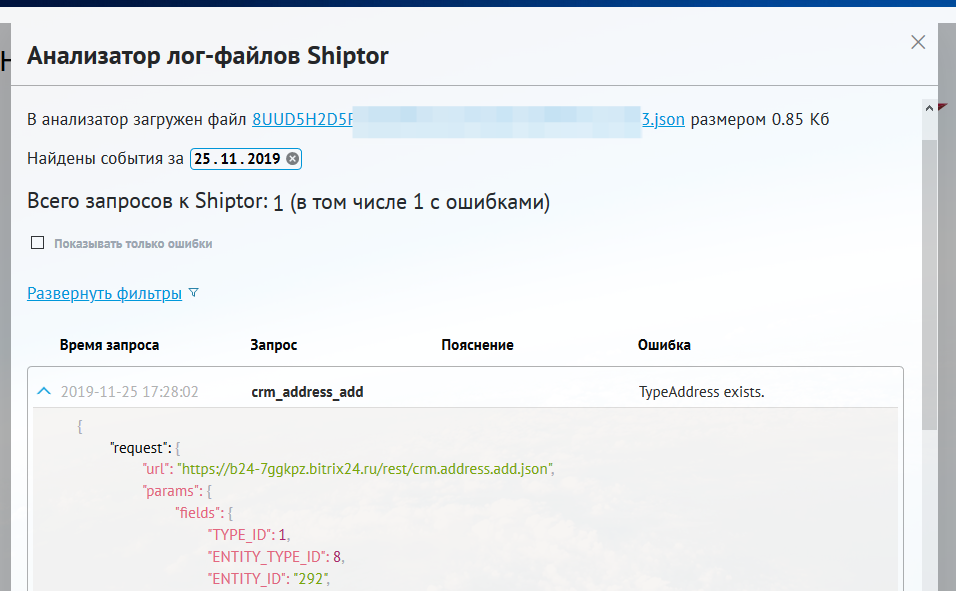The image size is (956, 591).
Task: Click 'Всего запросов к Shiptor' summary line
Action: (288, 201)
